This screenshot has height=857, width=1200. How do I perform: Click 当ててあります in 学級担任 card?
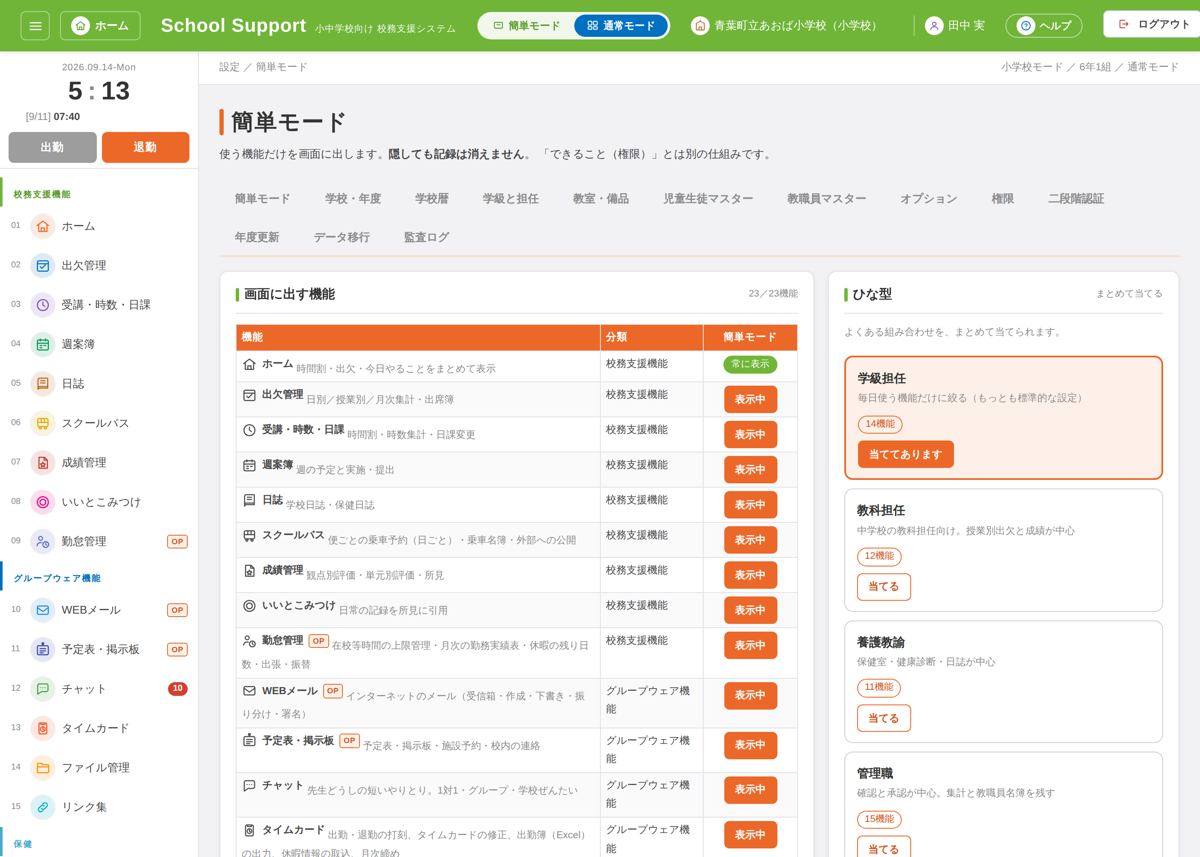point(905,454)
